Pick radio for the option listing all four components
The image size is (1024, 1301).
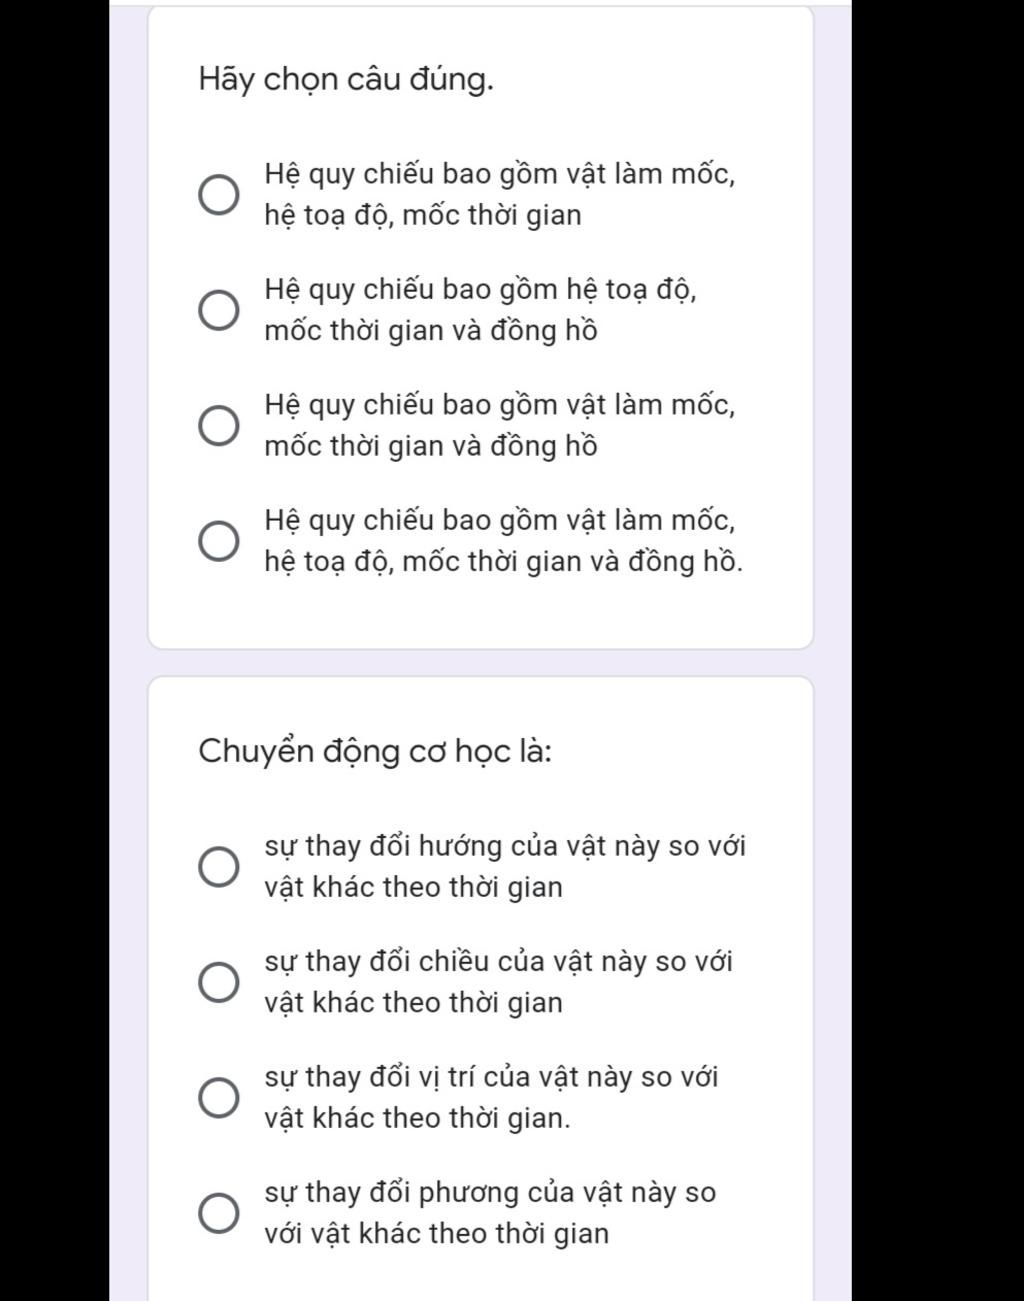pyautogui.click(x=219, y=541)
